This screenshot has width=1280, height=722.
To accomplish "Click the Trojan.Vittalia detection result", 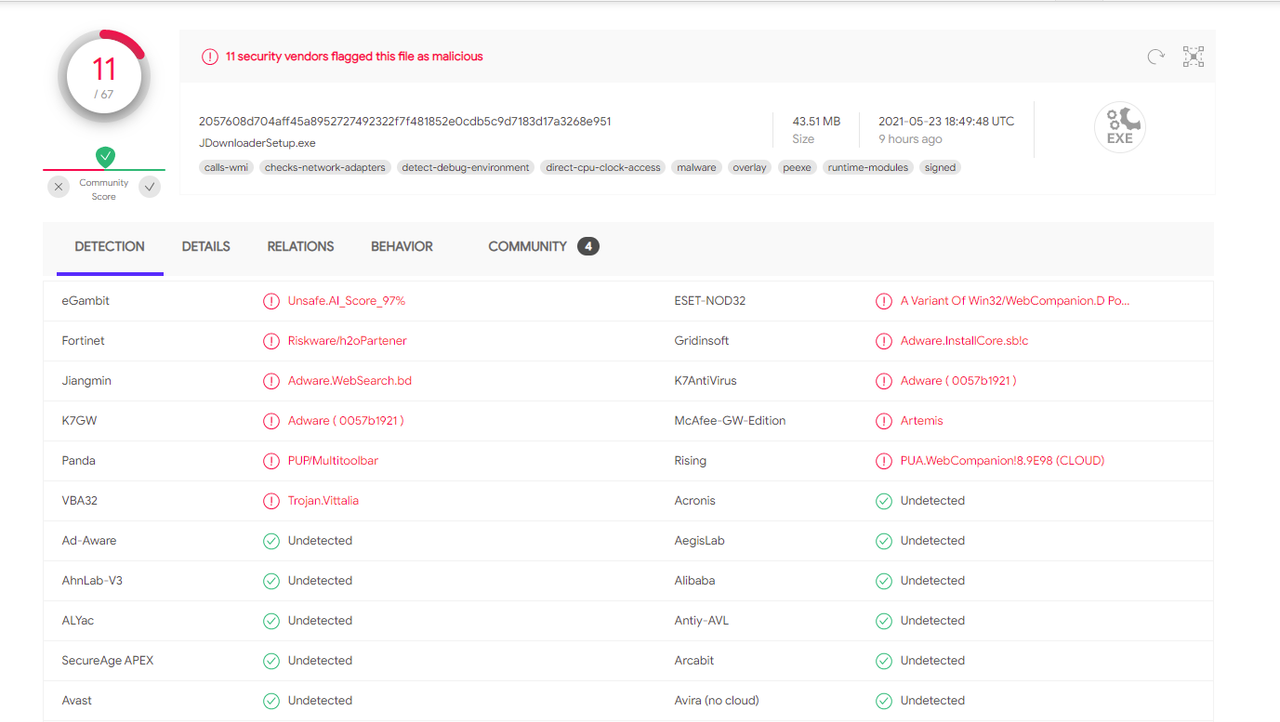I will (x=323, y=501).
